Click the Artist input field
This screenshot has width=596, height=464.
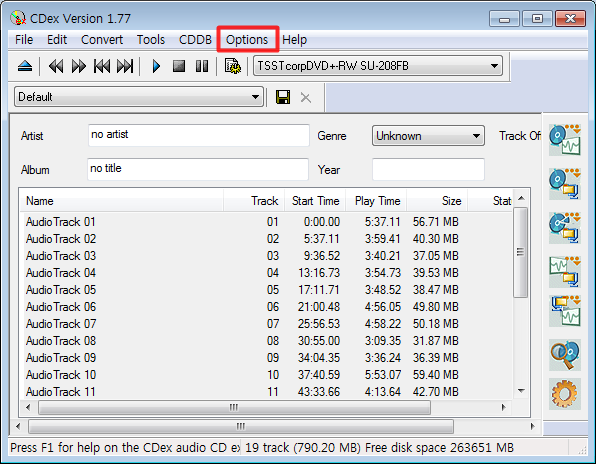198,135
